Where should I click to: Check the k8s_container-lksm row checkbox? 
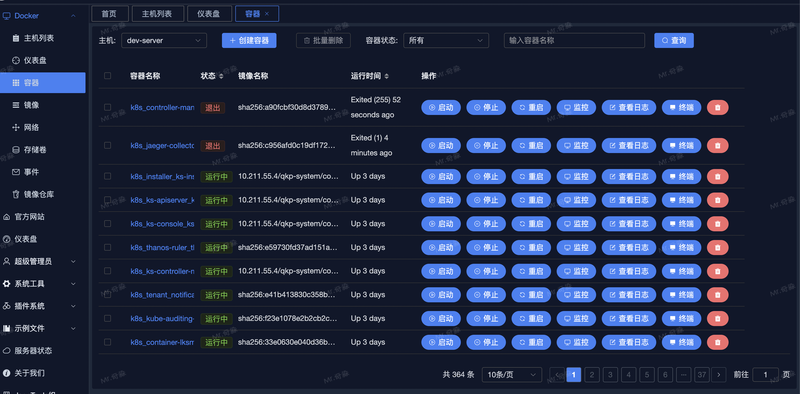click(x=108, y=341)
